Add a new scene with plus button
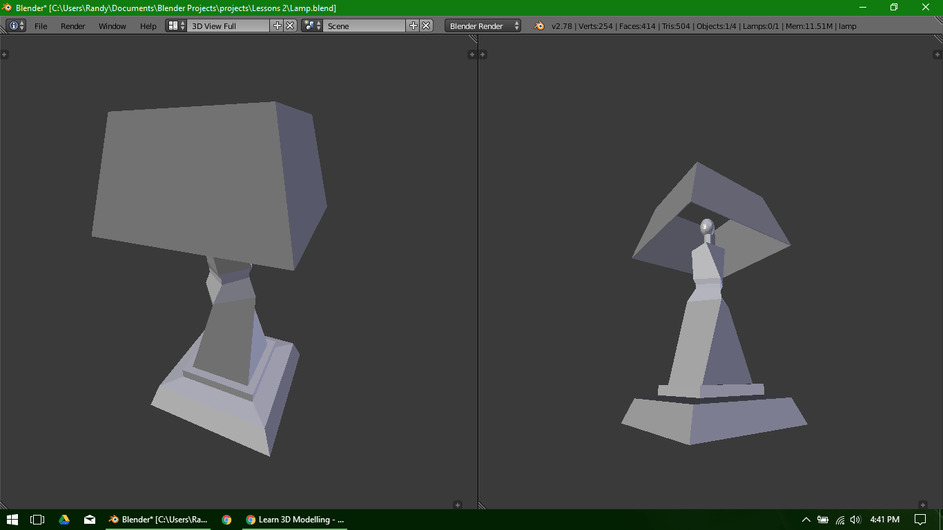943x530 pixels. [x=413, y=26]
